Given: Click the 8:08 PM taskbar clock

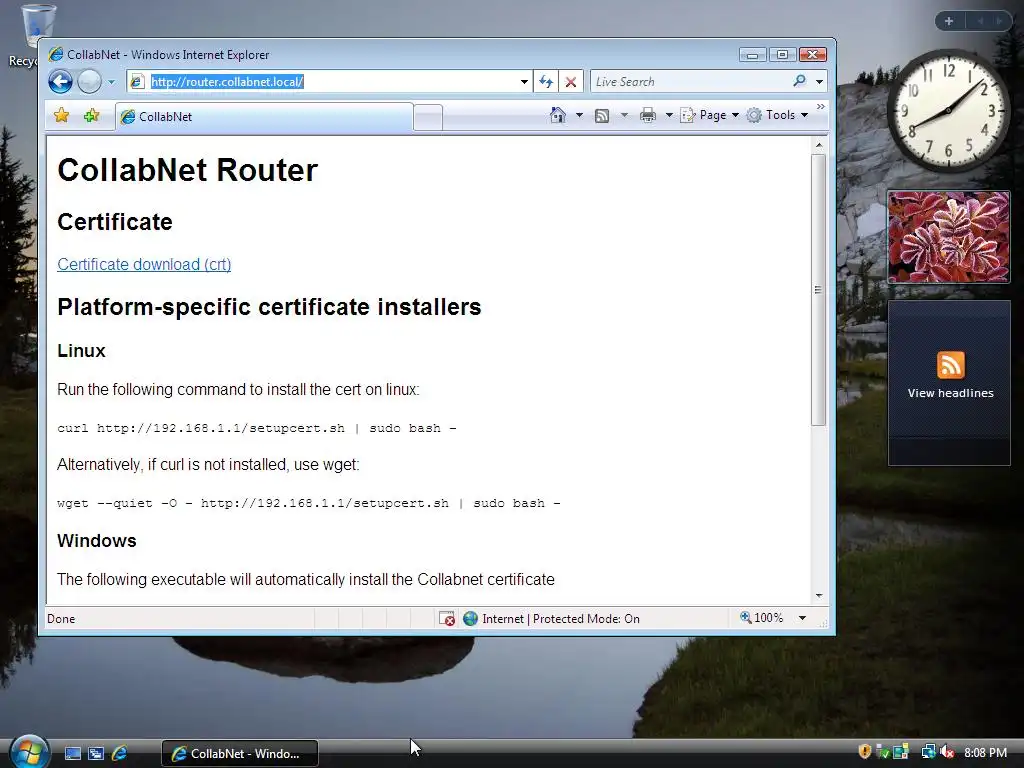Looking at the screenshot, I should pyautogui.click(x=985, y=753).
